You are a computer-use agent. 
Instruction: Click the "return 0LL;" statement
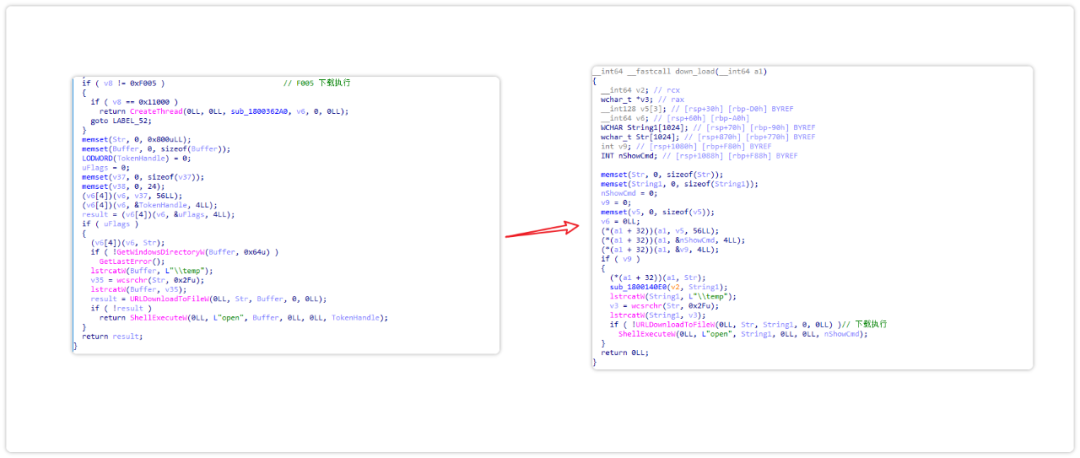(x=624, y=353)
